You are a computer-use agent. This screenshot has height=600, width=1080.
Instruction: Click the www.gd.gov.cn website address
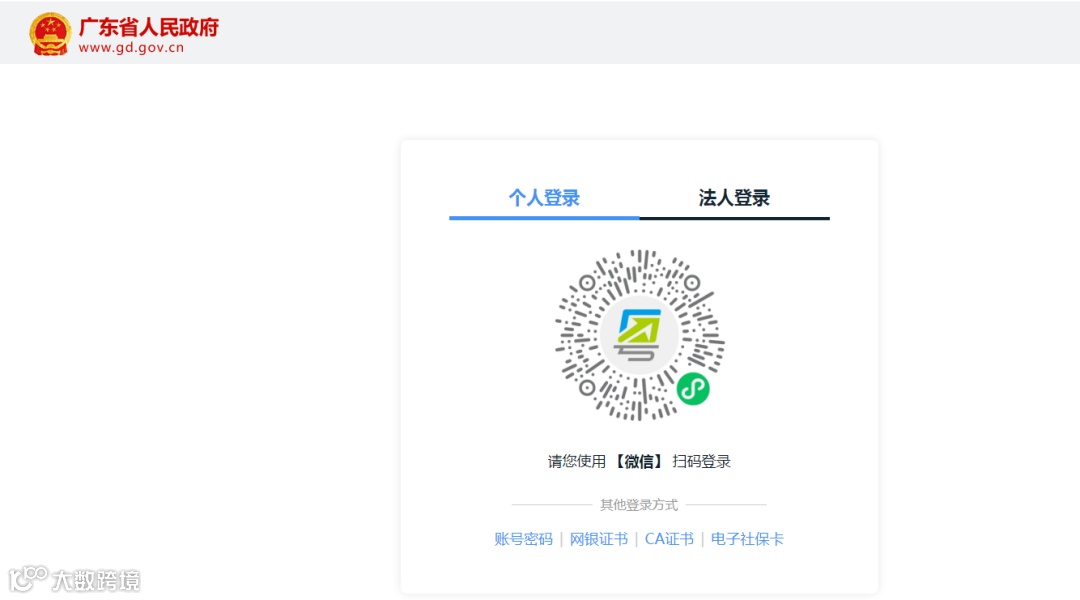131,48
